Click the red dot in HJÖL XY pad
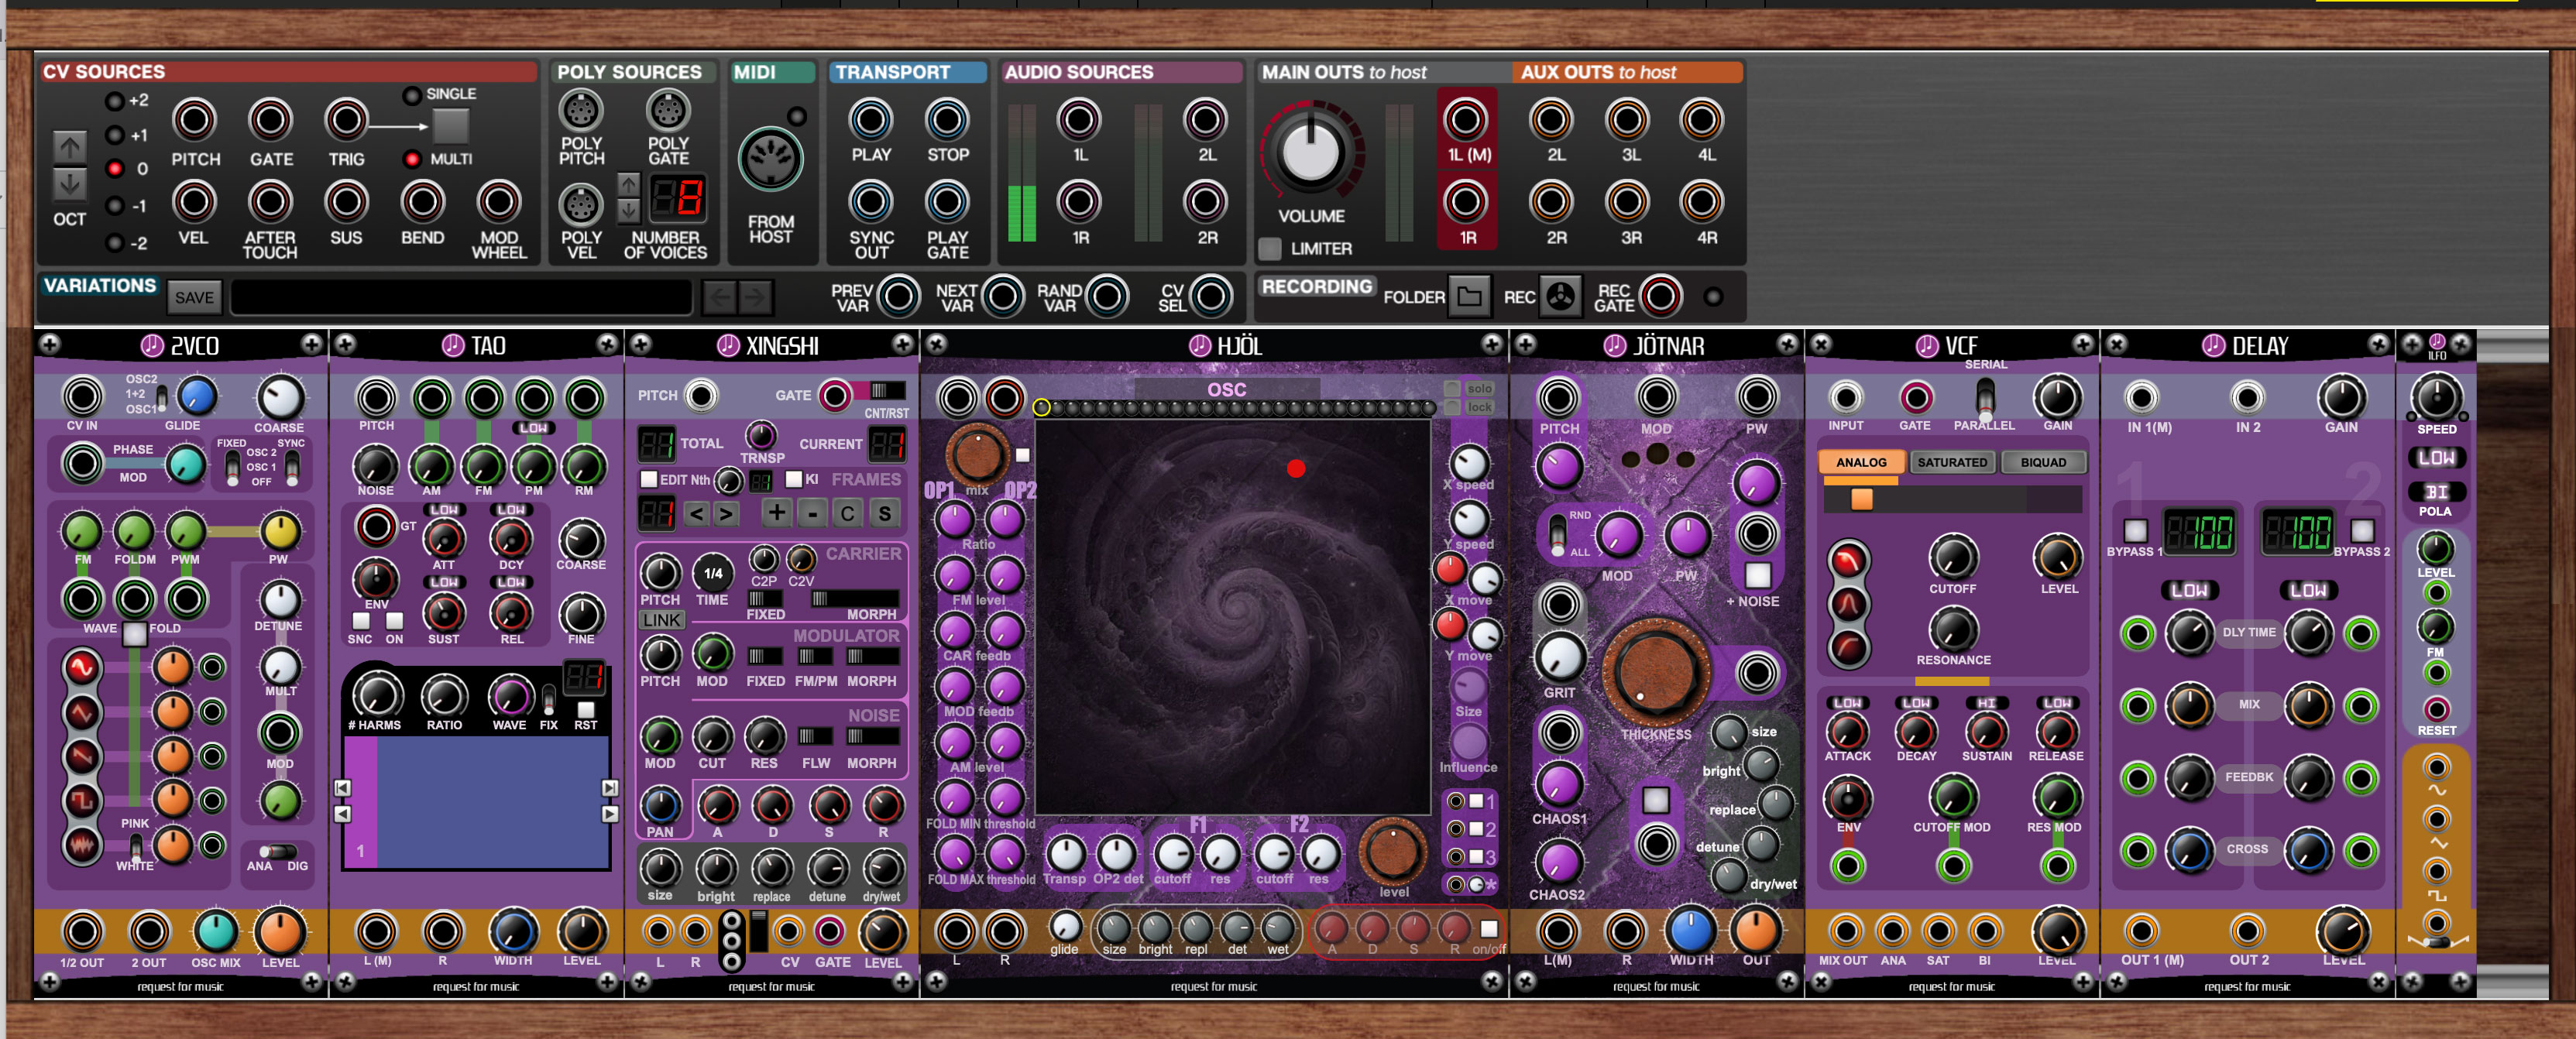Viewport: 2576px width, 1039px height. [x=1296, y=468]
